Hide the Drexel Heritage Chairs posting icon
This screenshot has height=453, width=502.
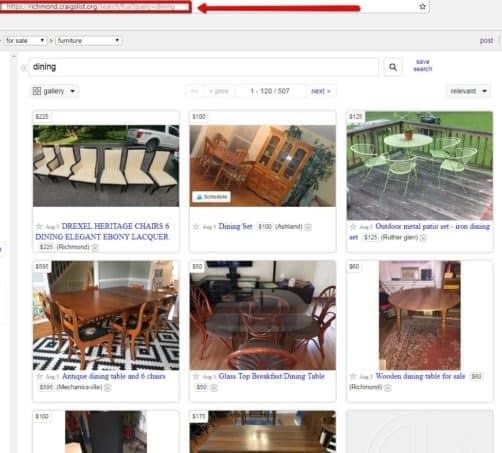click(95, 247)
